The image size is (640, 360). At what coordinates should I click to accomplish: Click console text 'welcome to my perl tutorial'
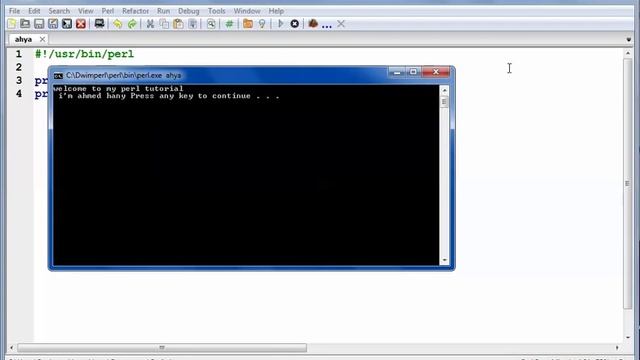click(x=118, y=89)
